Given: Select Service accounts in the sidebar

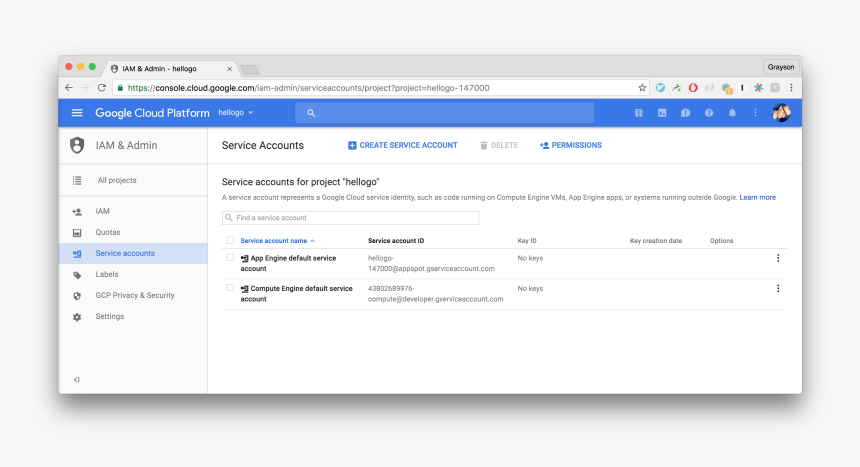Looking at the screenshot, I should pyautogui.click(x=133, y=254).
